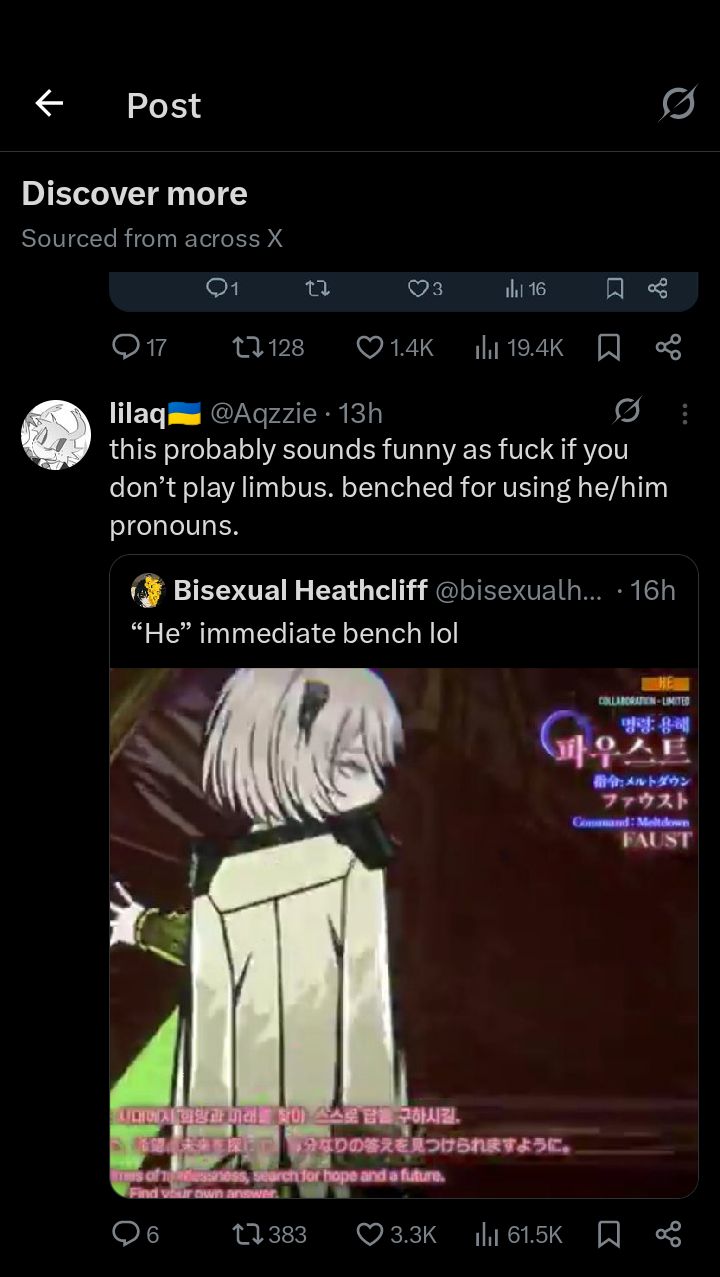The image size is (720, 1277).
Task: Open lilaq's profile avatar
Action: (56, 435)
